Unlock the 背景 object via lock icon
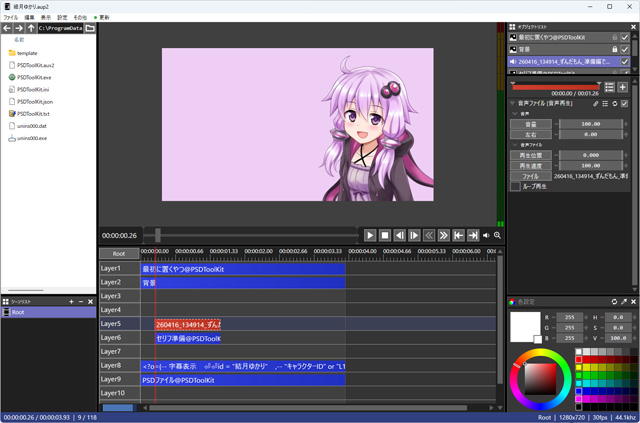 point(614,49)
